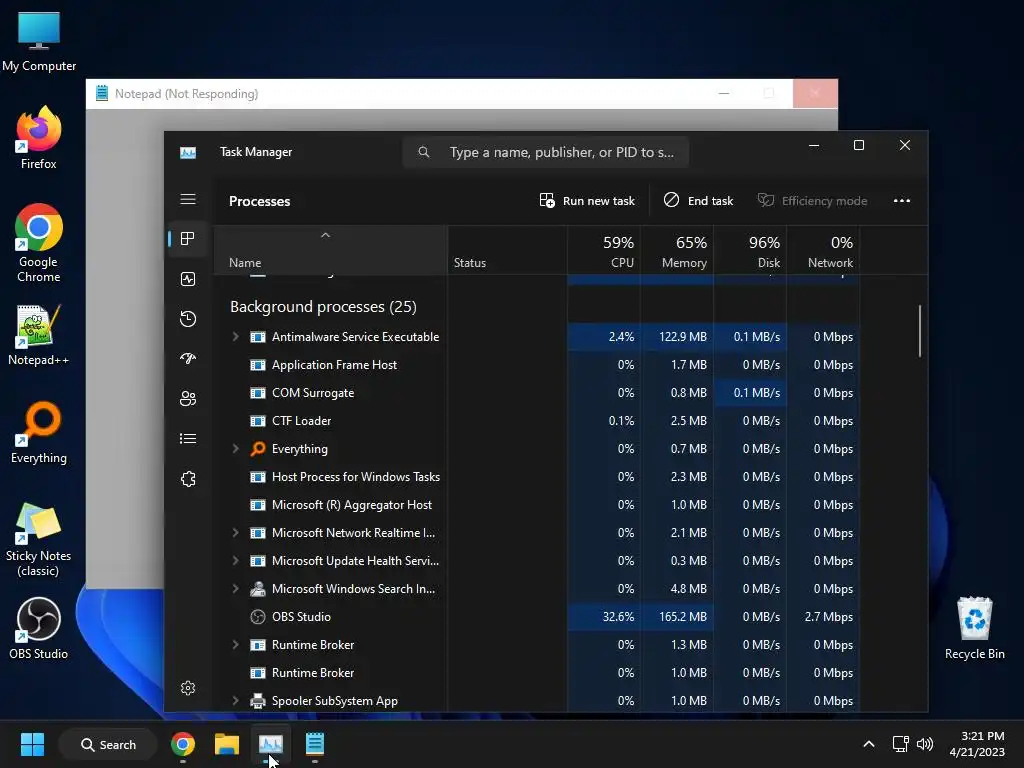Click the Microsoft Windows Search Indexer icon
Screen dimensions: 1024x768
(258, 588)
